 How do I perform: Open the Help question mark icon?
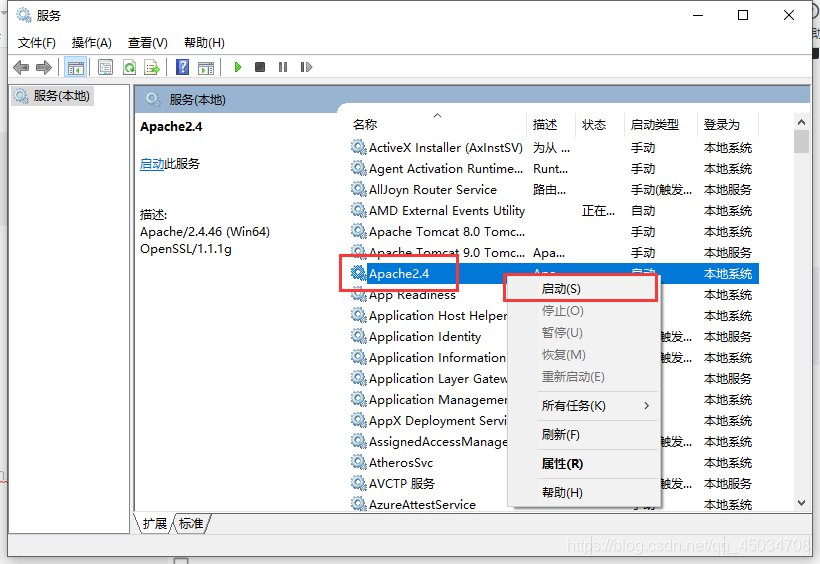point(183,67)
